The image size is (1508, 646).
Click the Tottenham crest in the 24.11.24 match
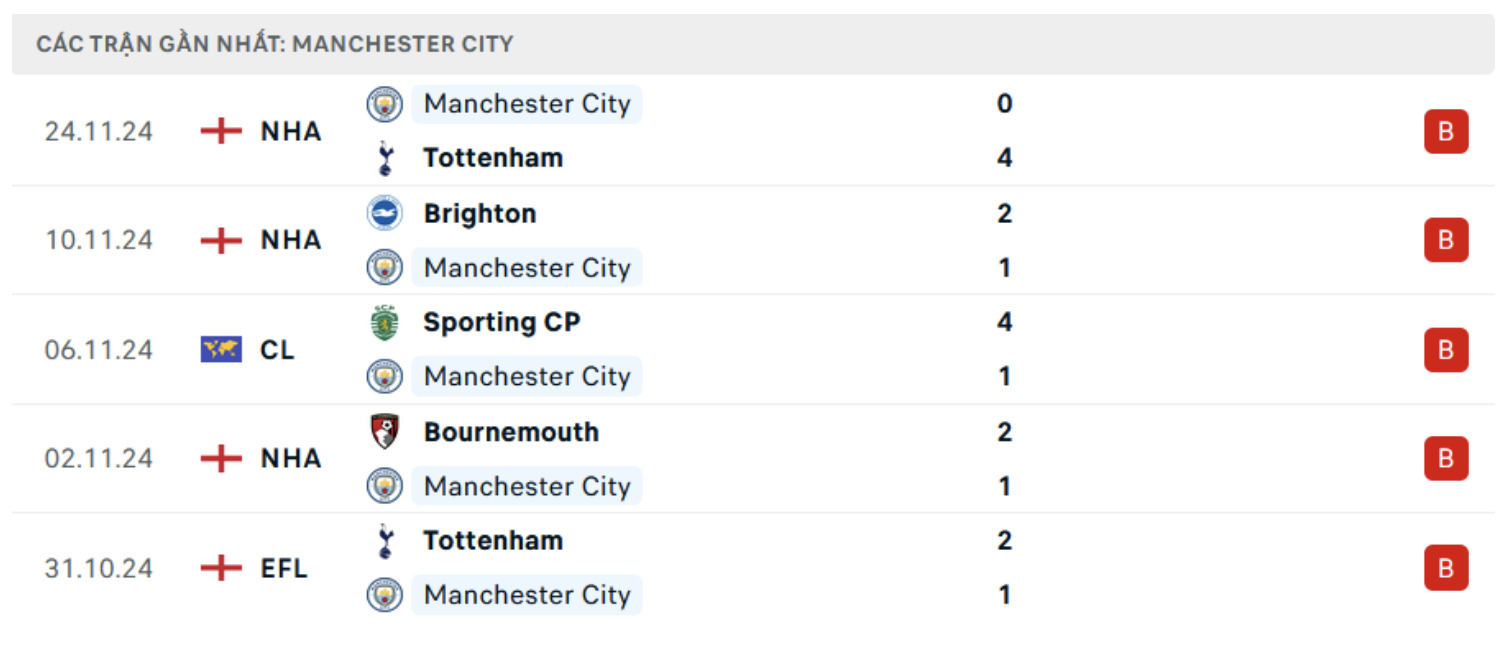(x=385, y=158)
